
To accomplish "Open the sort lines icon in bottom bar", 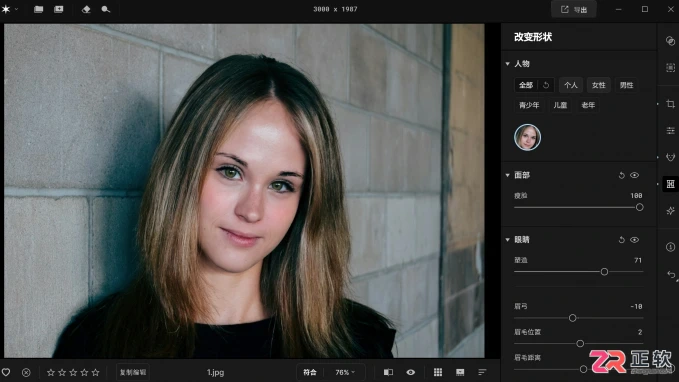I will click(x=482, y=372).
